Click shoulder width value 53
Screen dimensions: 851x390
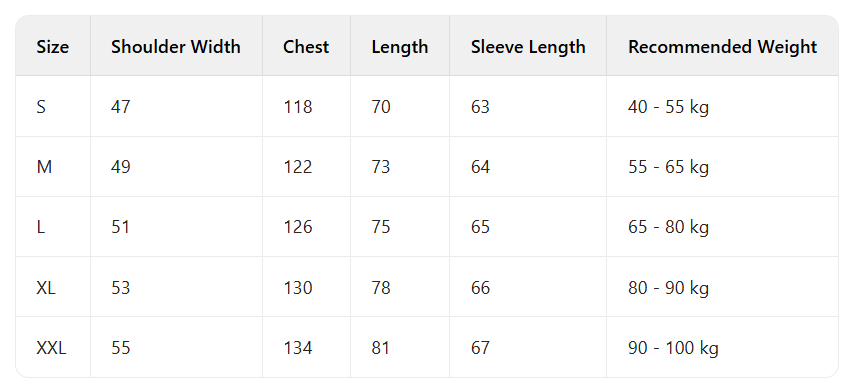[121, 287]
